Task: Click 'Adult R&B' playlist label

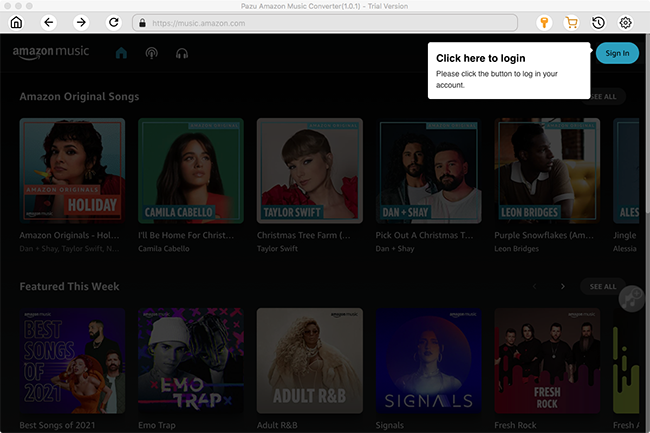Action: click(x=277, y=425)
